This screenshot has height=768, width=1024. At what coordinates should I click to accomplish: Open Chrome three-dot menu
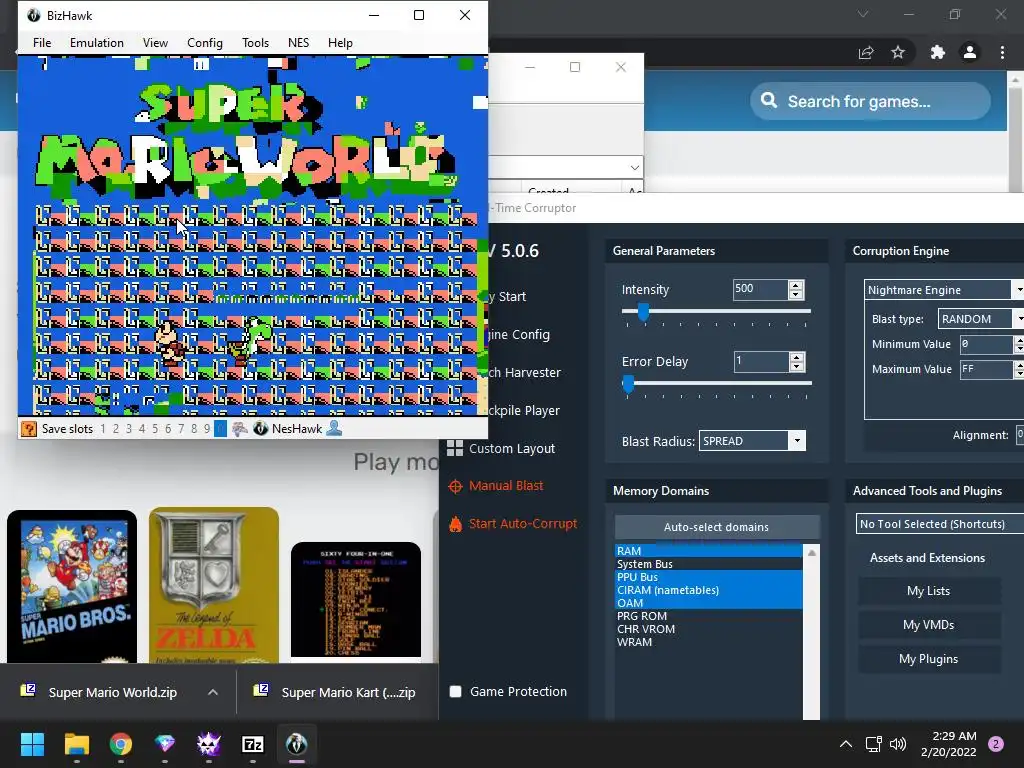1002,52
